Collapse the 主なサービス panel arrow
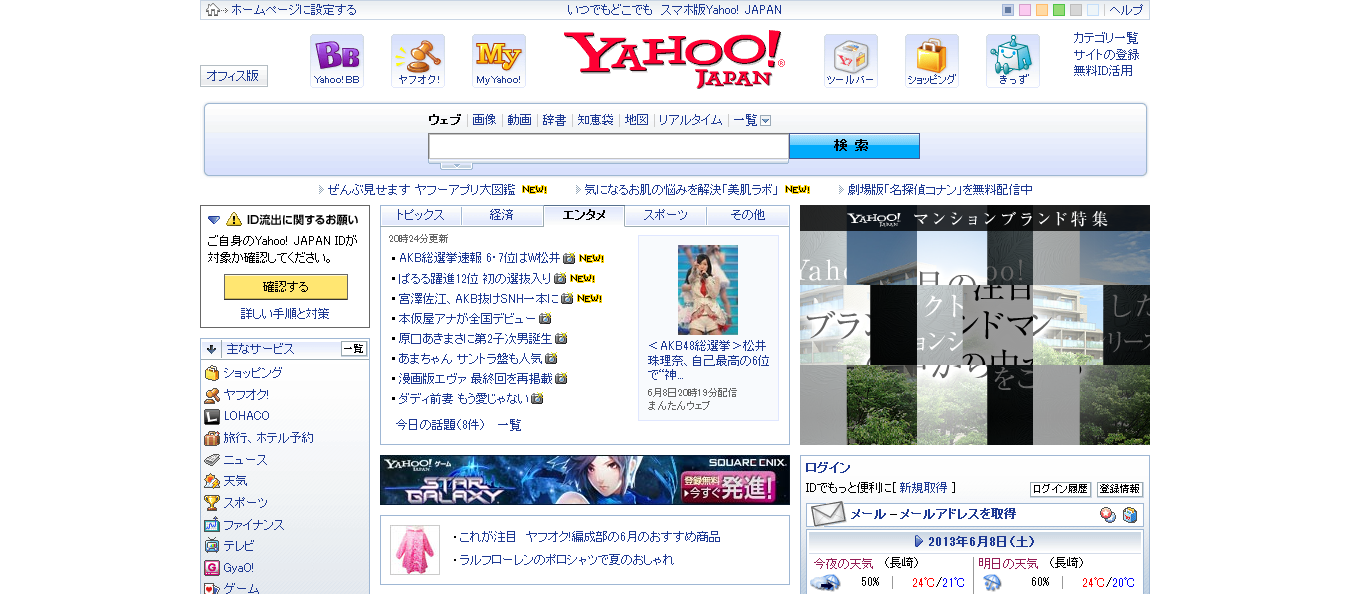This screenshot has width=1349, height=594. (x=212, y=349)
